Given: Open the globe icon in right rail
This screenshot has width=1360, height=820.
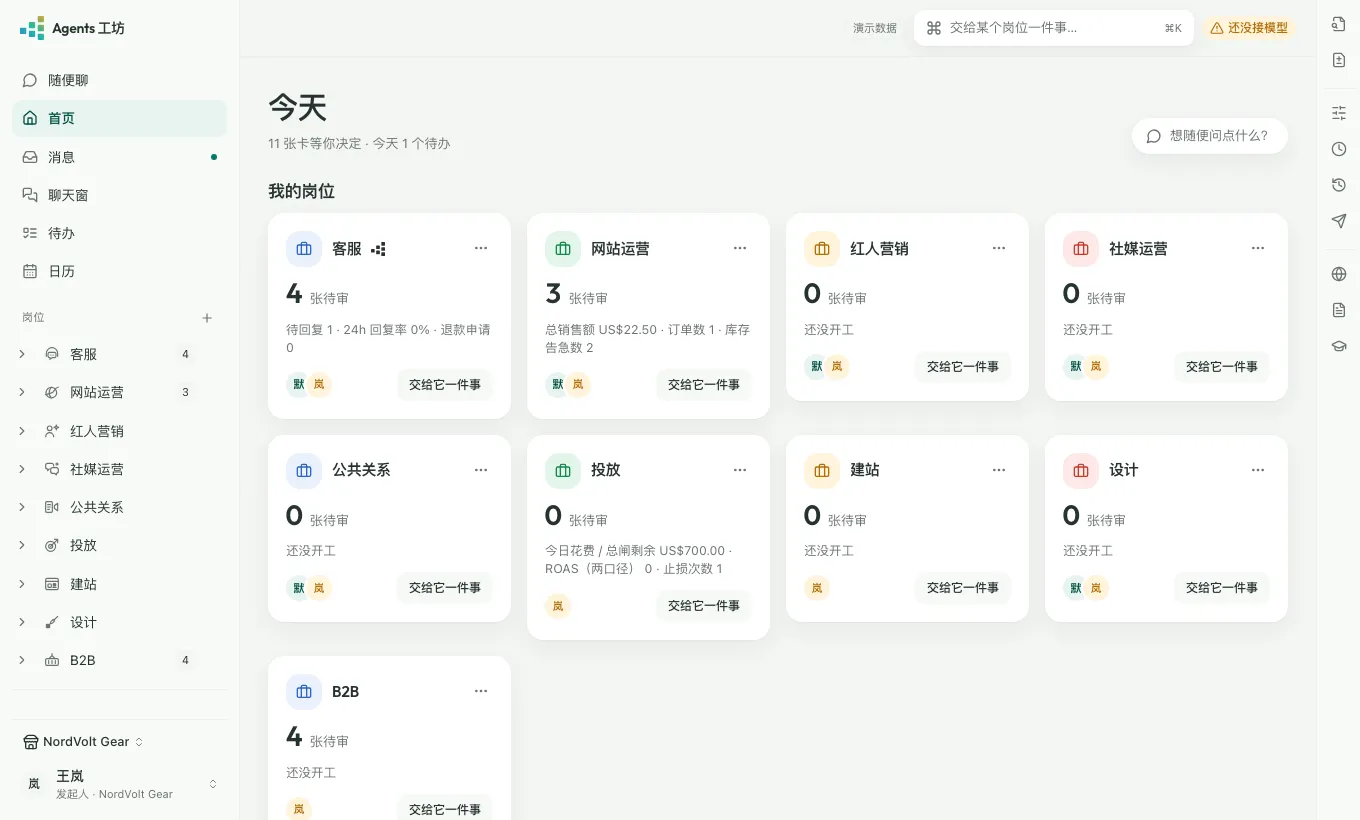Looking at the screenshot, I should [x=1339, y=274].
